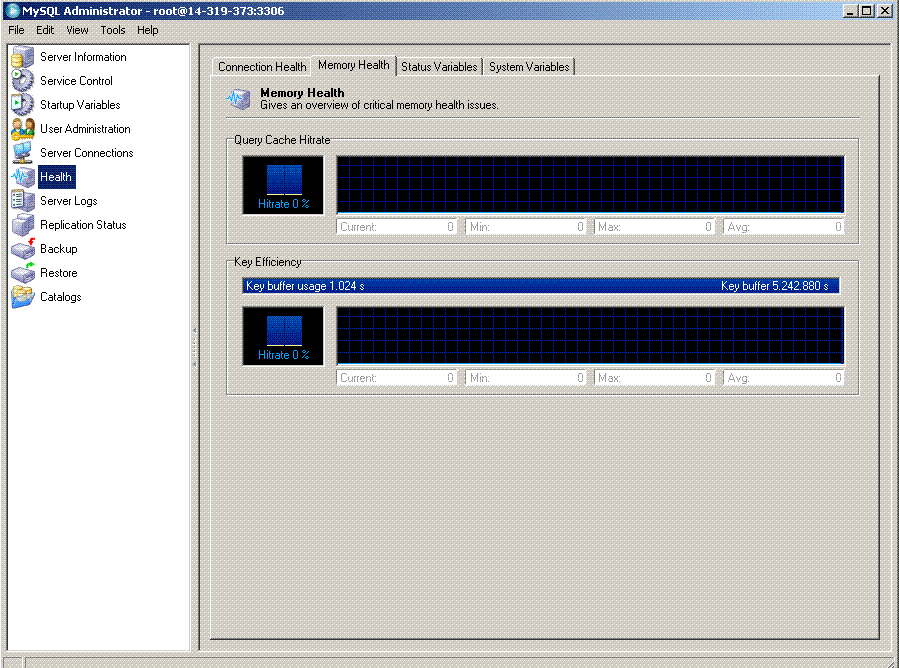
Task: Open User Administration people icon
Action: click(22, 129)
